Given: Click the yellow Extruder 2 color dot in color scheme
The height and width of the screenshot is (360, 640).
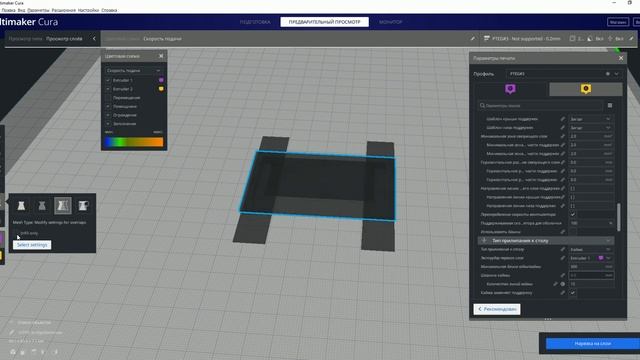Looking at the screenshot, I should 161,89.
